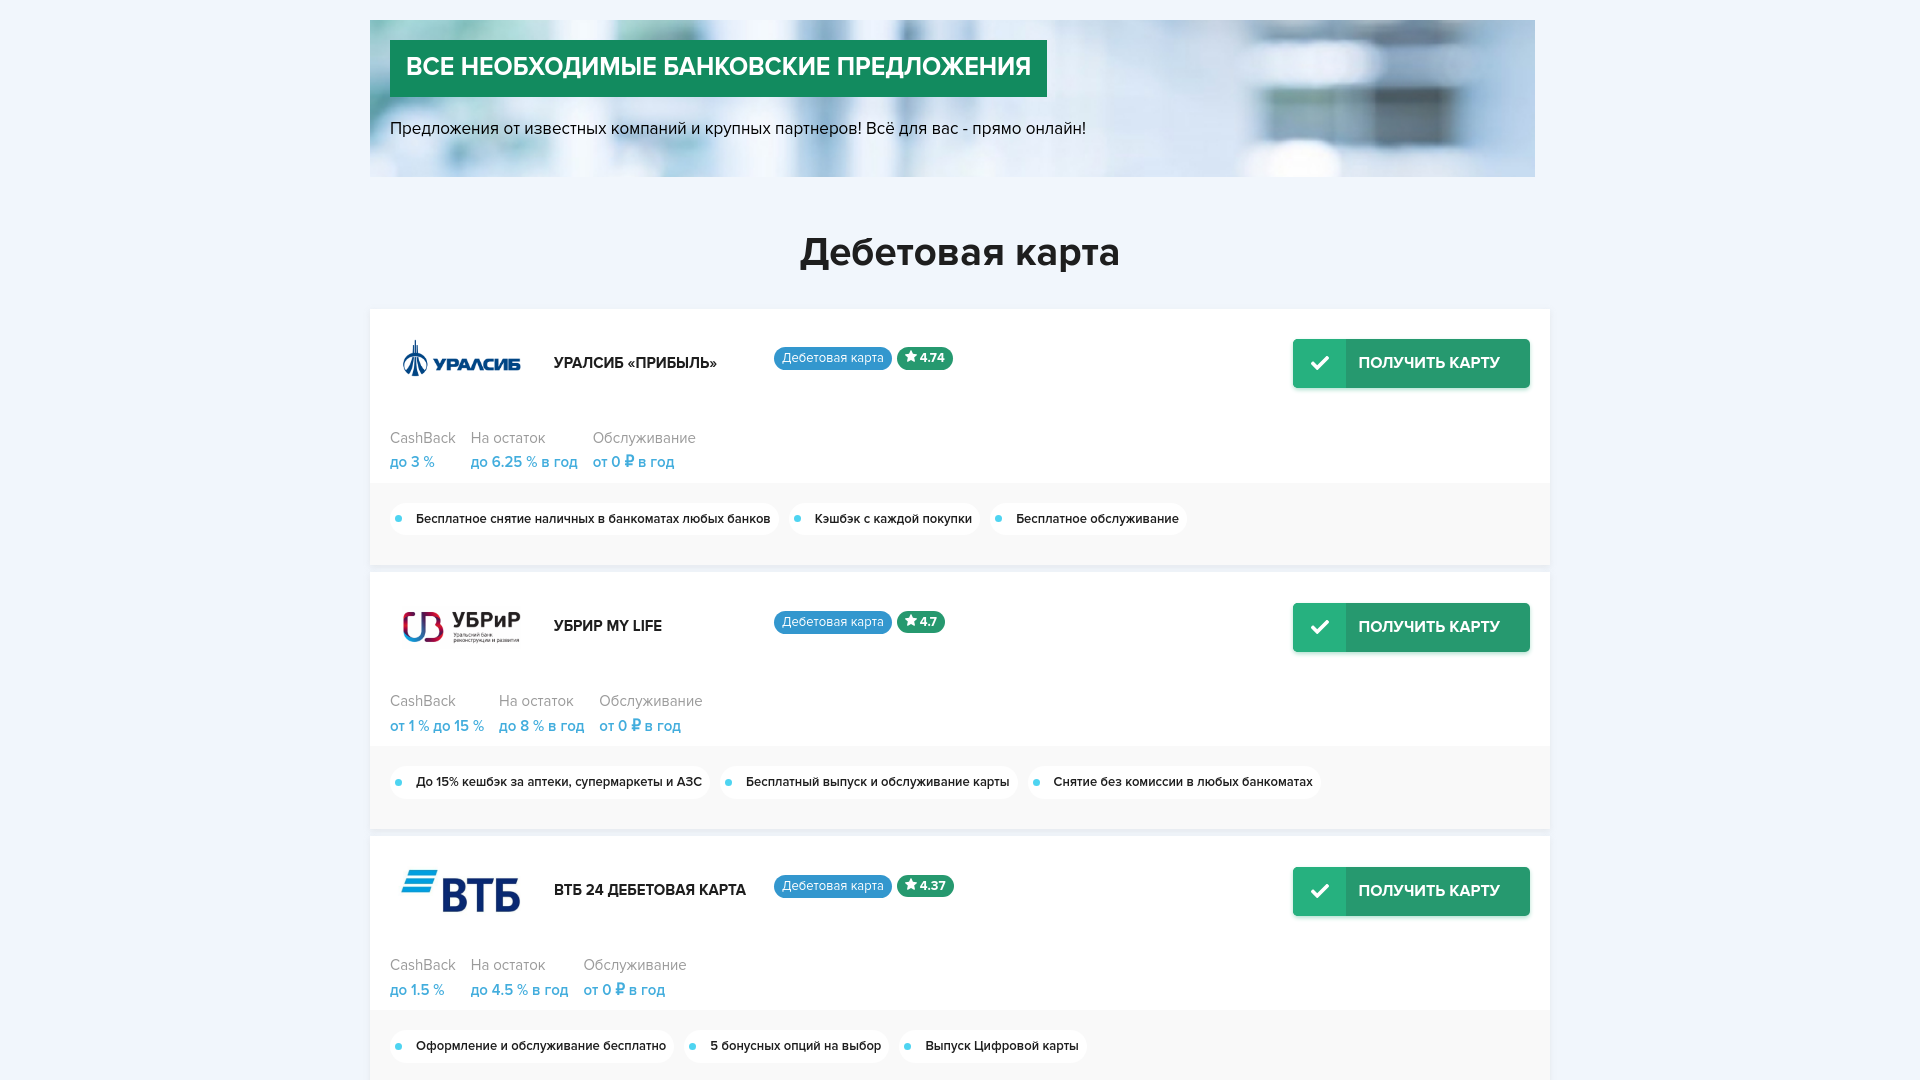Get the УБРИР MY LIFE card
Screen dimensions: 1920x1080
[x=1411, y=627]
